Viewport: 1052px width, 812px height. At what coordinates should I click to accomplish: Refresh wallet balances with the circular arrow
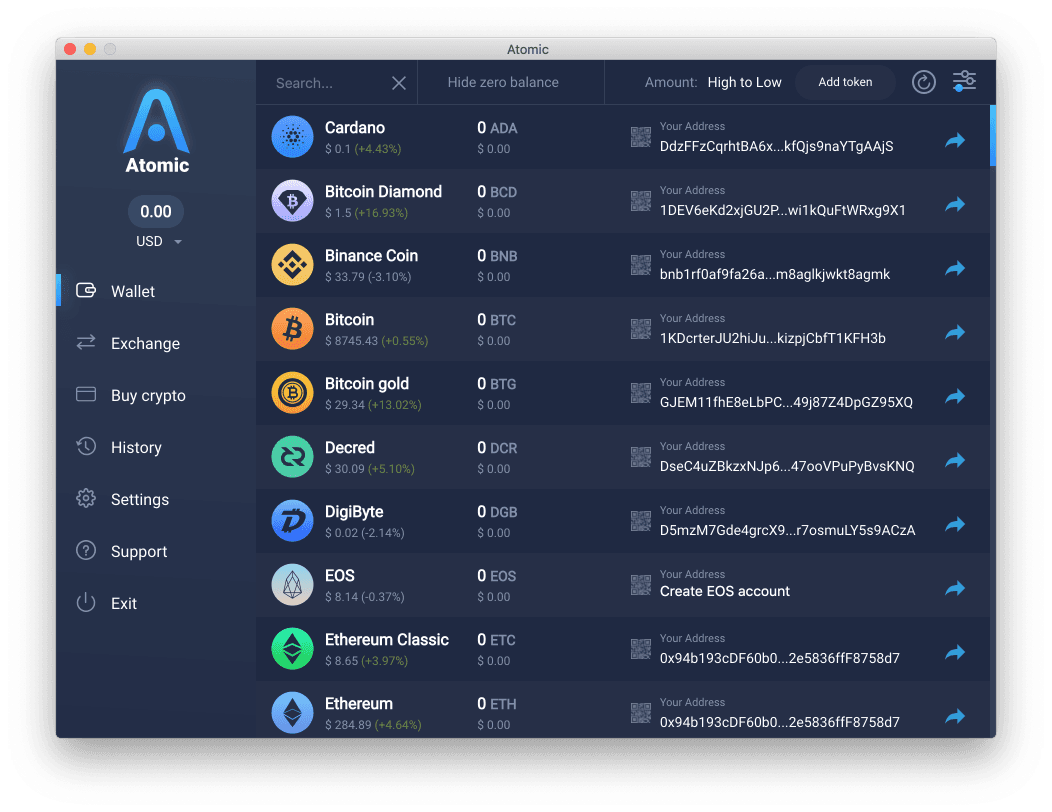pos(923,82)
